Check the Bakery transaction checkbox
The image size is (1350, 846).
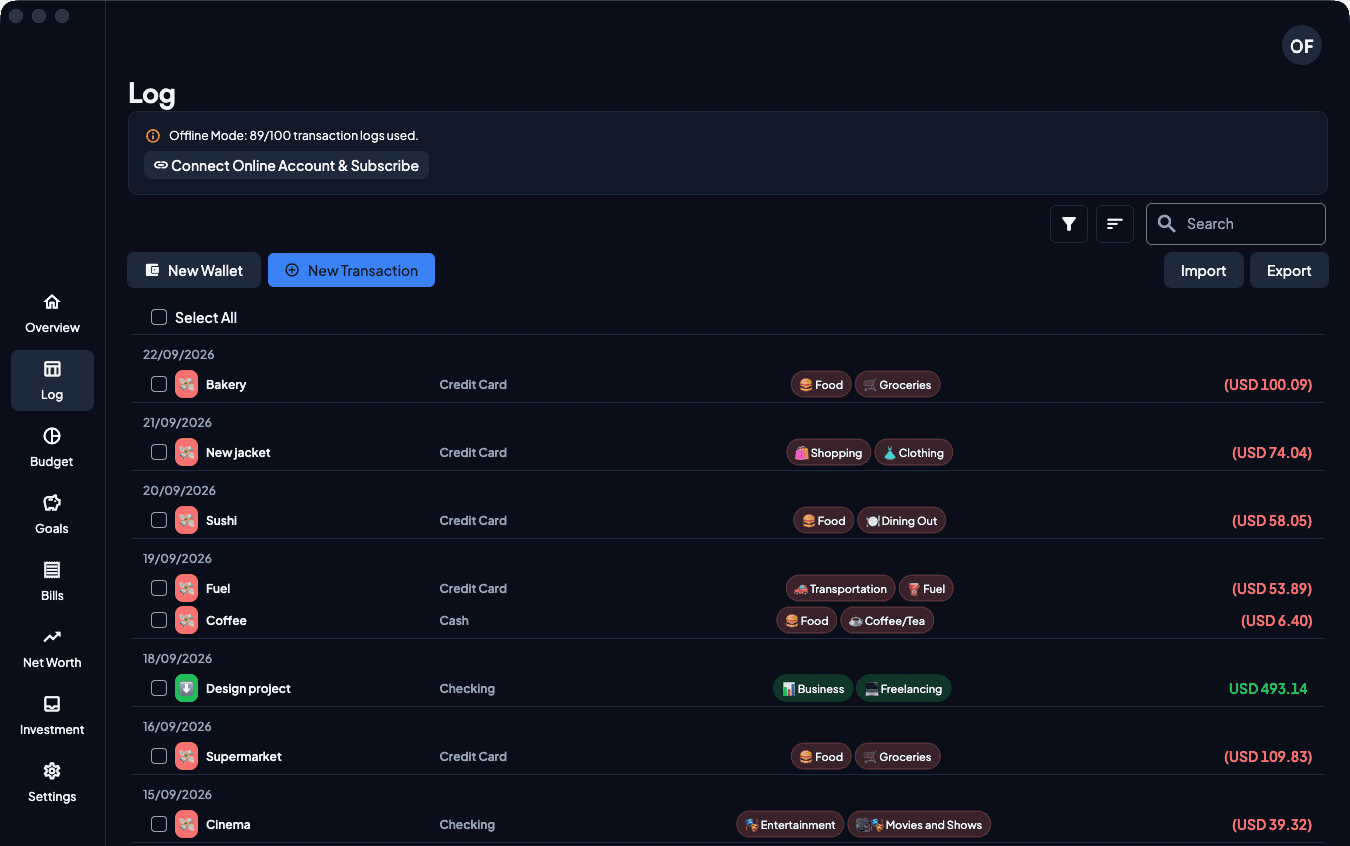[x=159, y=384]
